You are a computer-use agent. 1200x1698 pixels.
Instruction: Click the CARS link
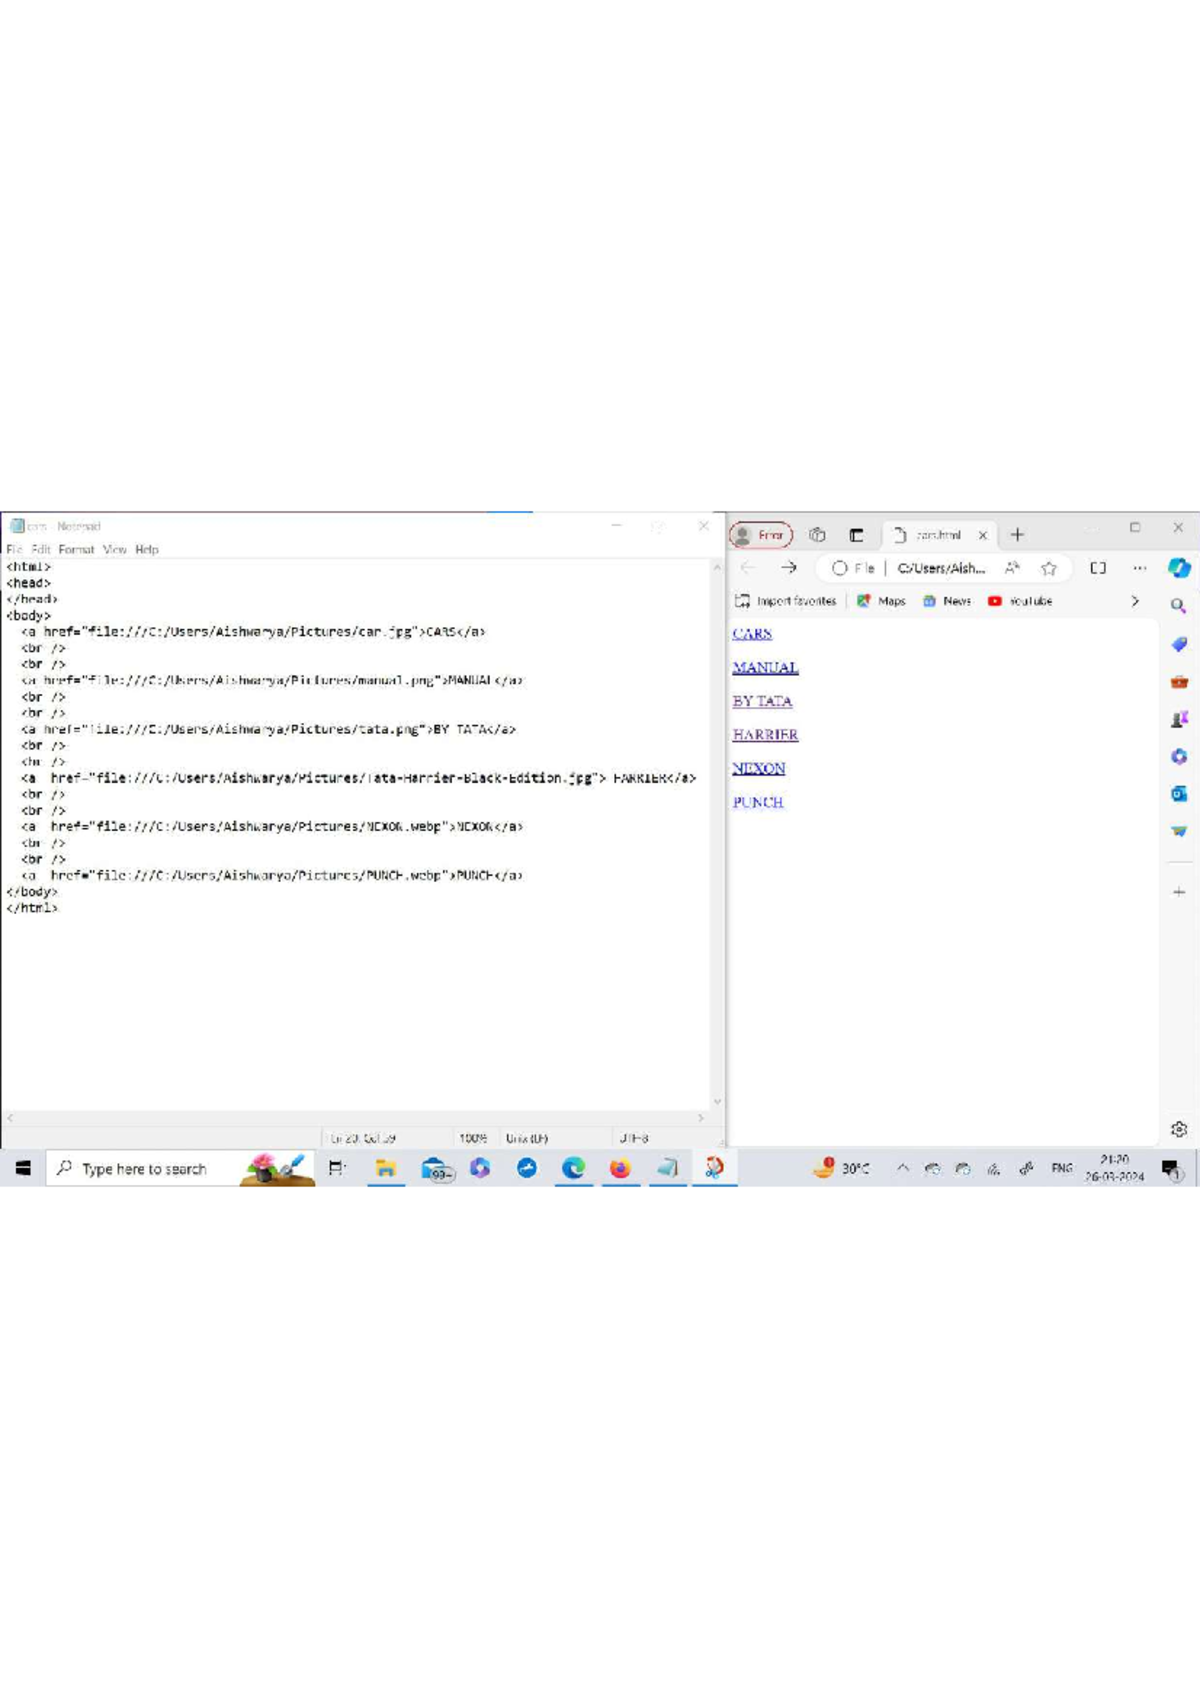pyautogui.click(x=752, y=634)
